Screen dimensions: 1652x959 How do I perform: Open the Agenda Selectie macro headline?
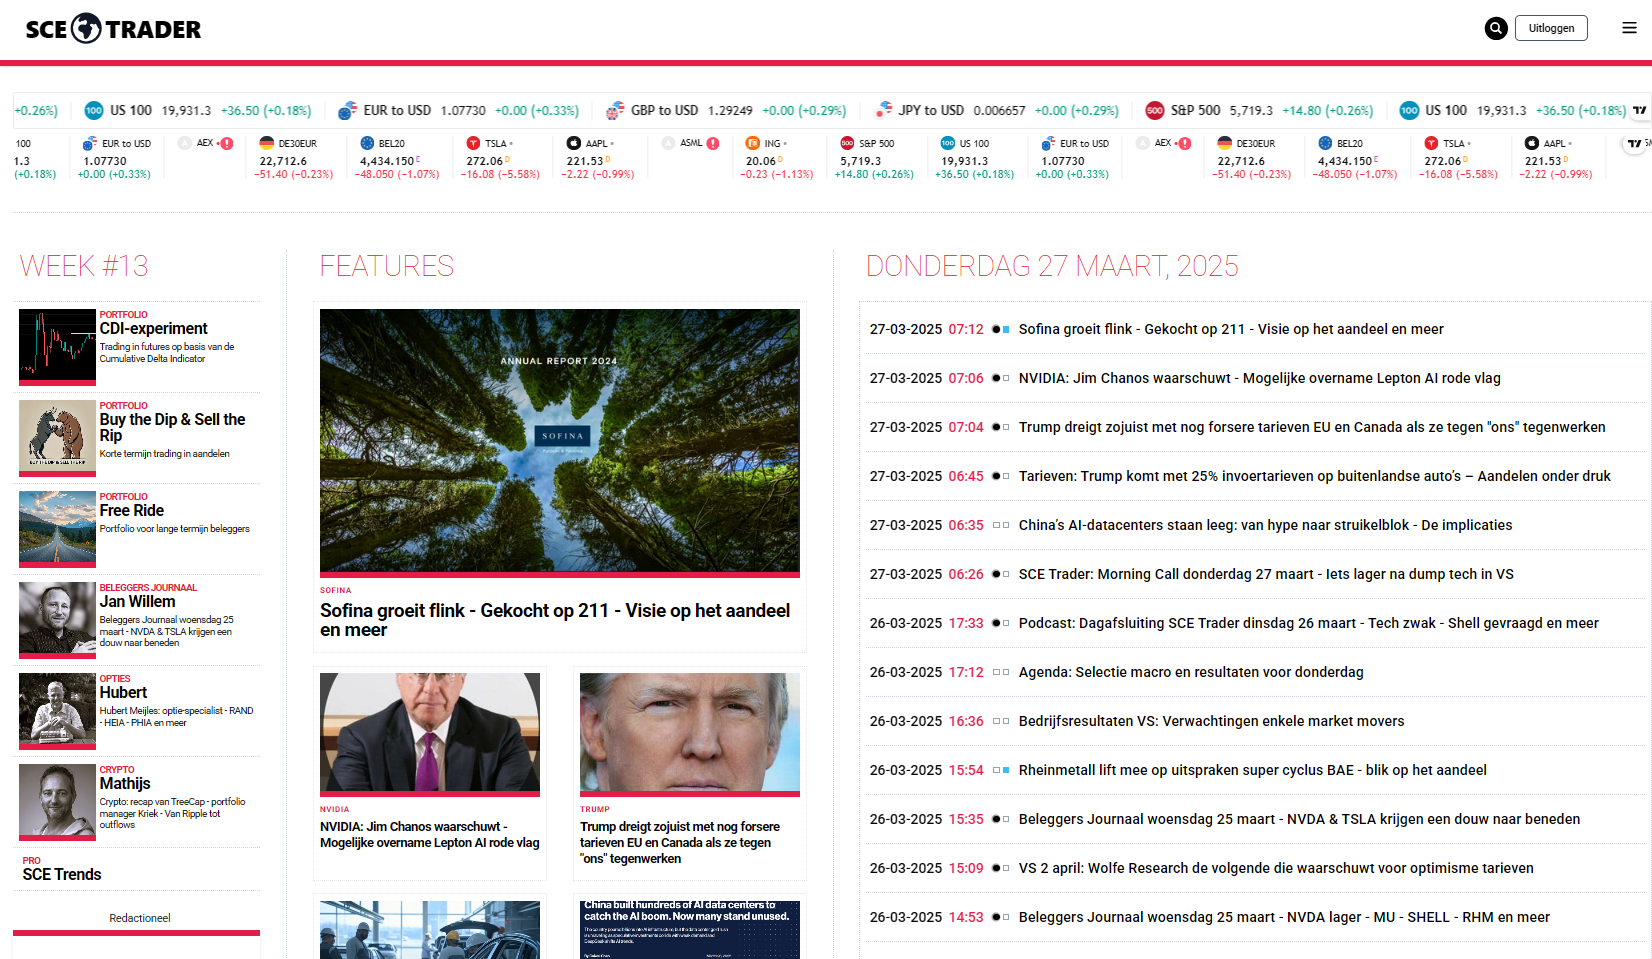[1191, 672]
